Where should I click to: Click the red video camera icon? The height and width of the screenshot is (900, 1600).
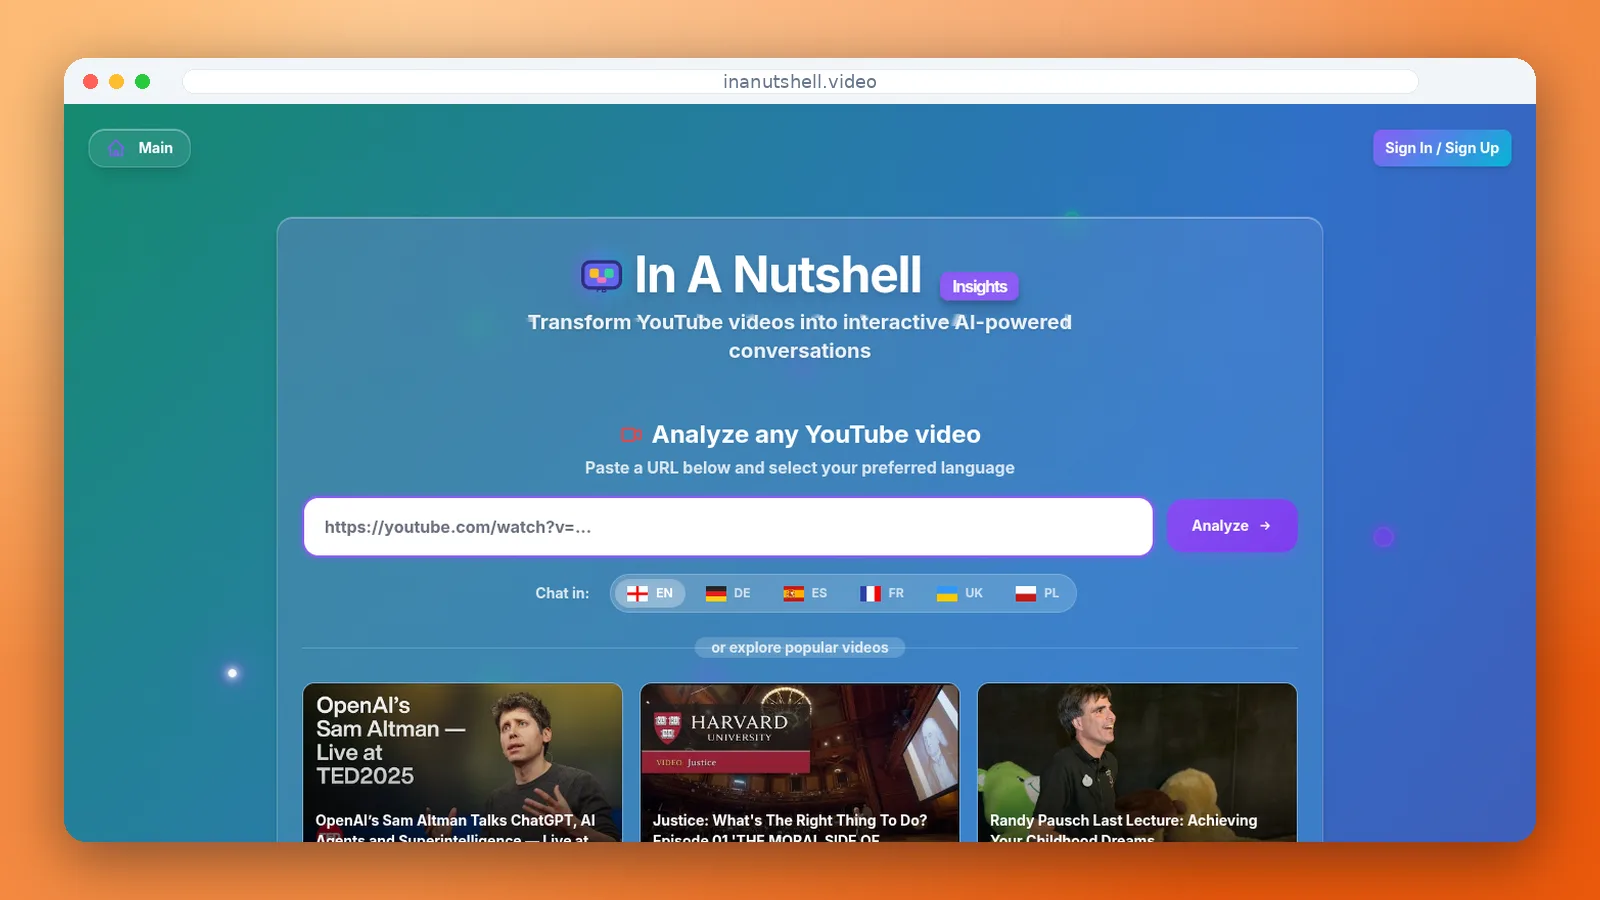[631, 435]
